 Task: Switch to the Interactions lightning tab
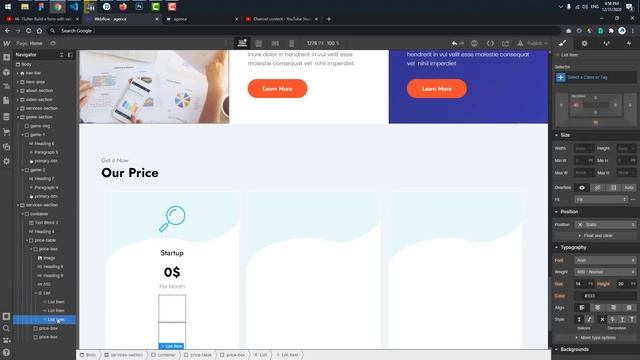click(x=629, y=43)
